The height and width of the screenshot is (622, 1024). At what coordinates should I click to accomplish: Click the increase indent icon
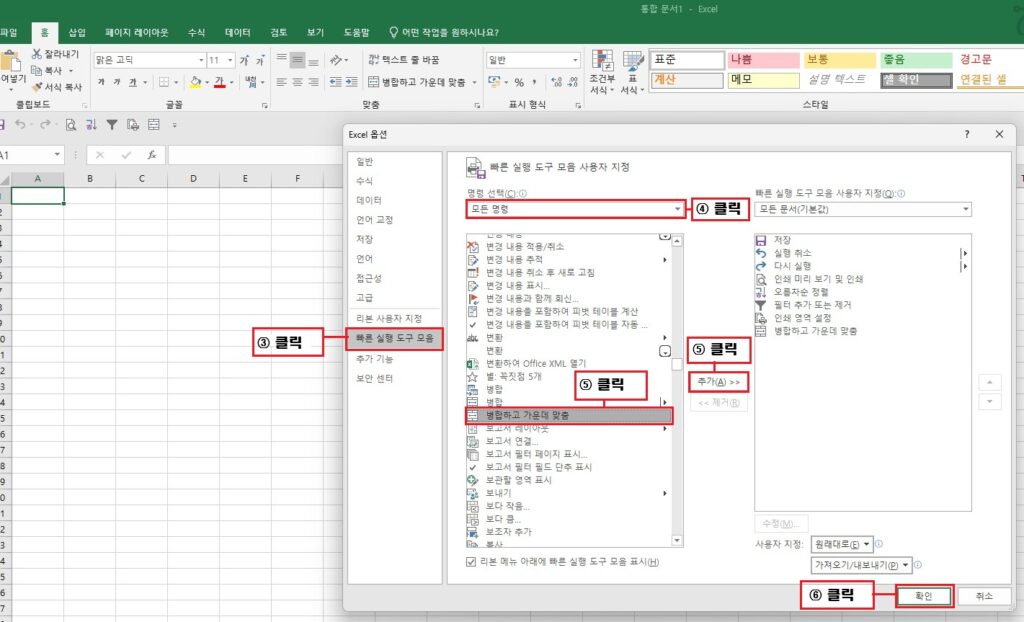[x=351, y=82]
